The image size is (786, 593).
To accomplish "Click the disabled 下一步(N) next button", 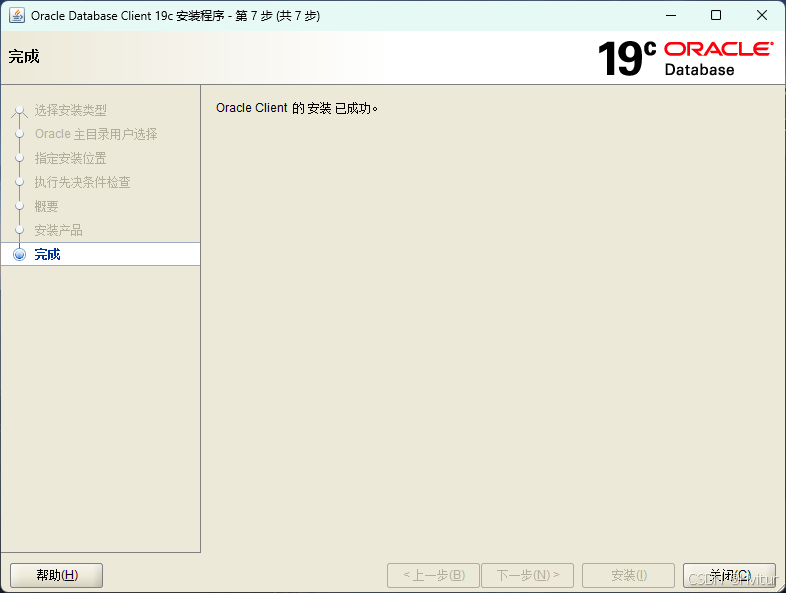I will pyautogui.click(x=527, y=575).
